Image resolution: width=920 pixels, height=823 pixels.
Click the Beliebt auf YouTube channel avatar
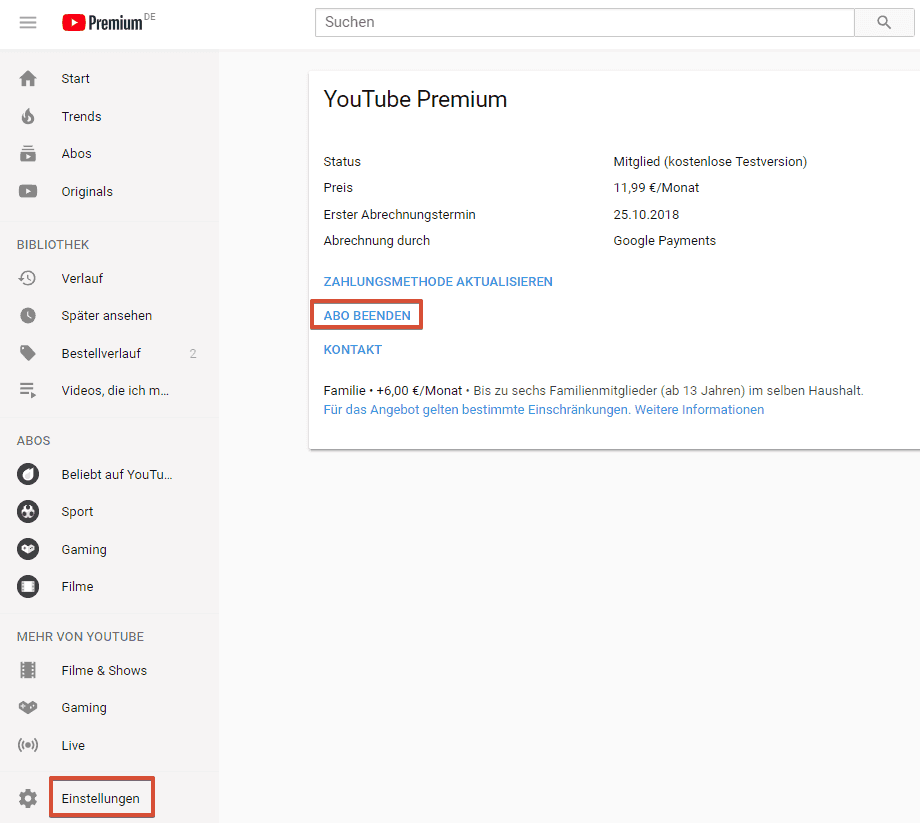pos(28,474)
